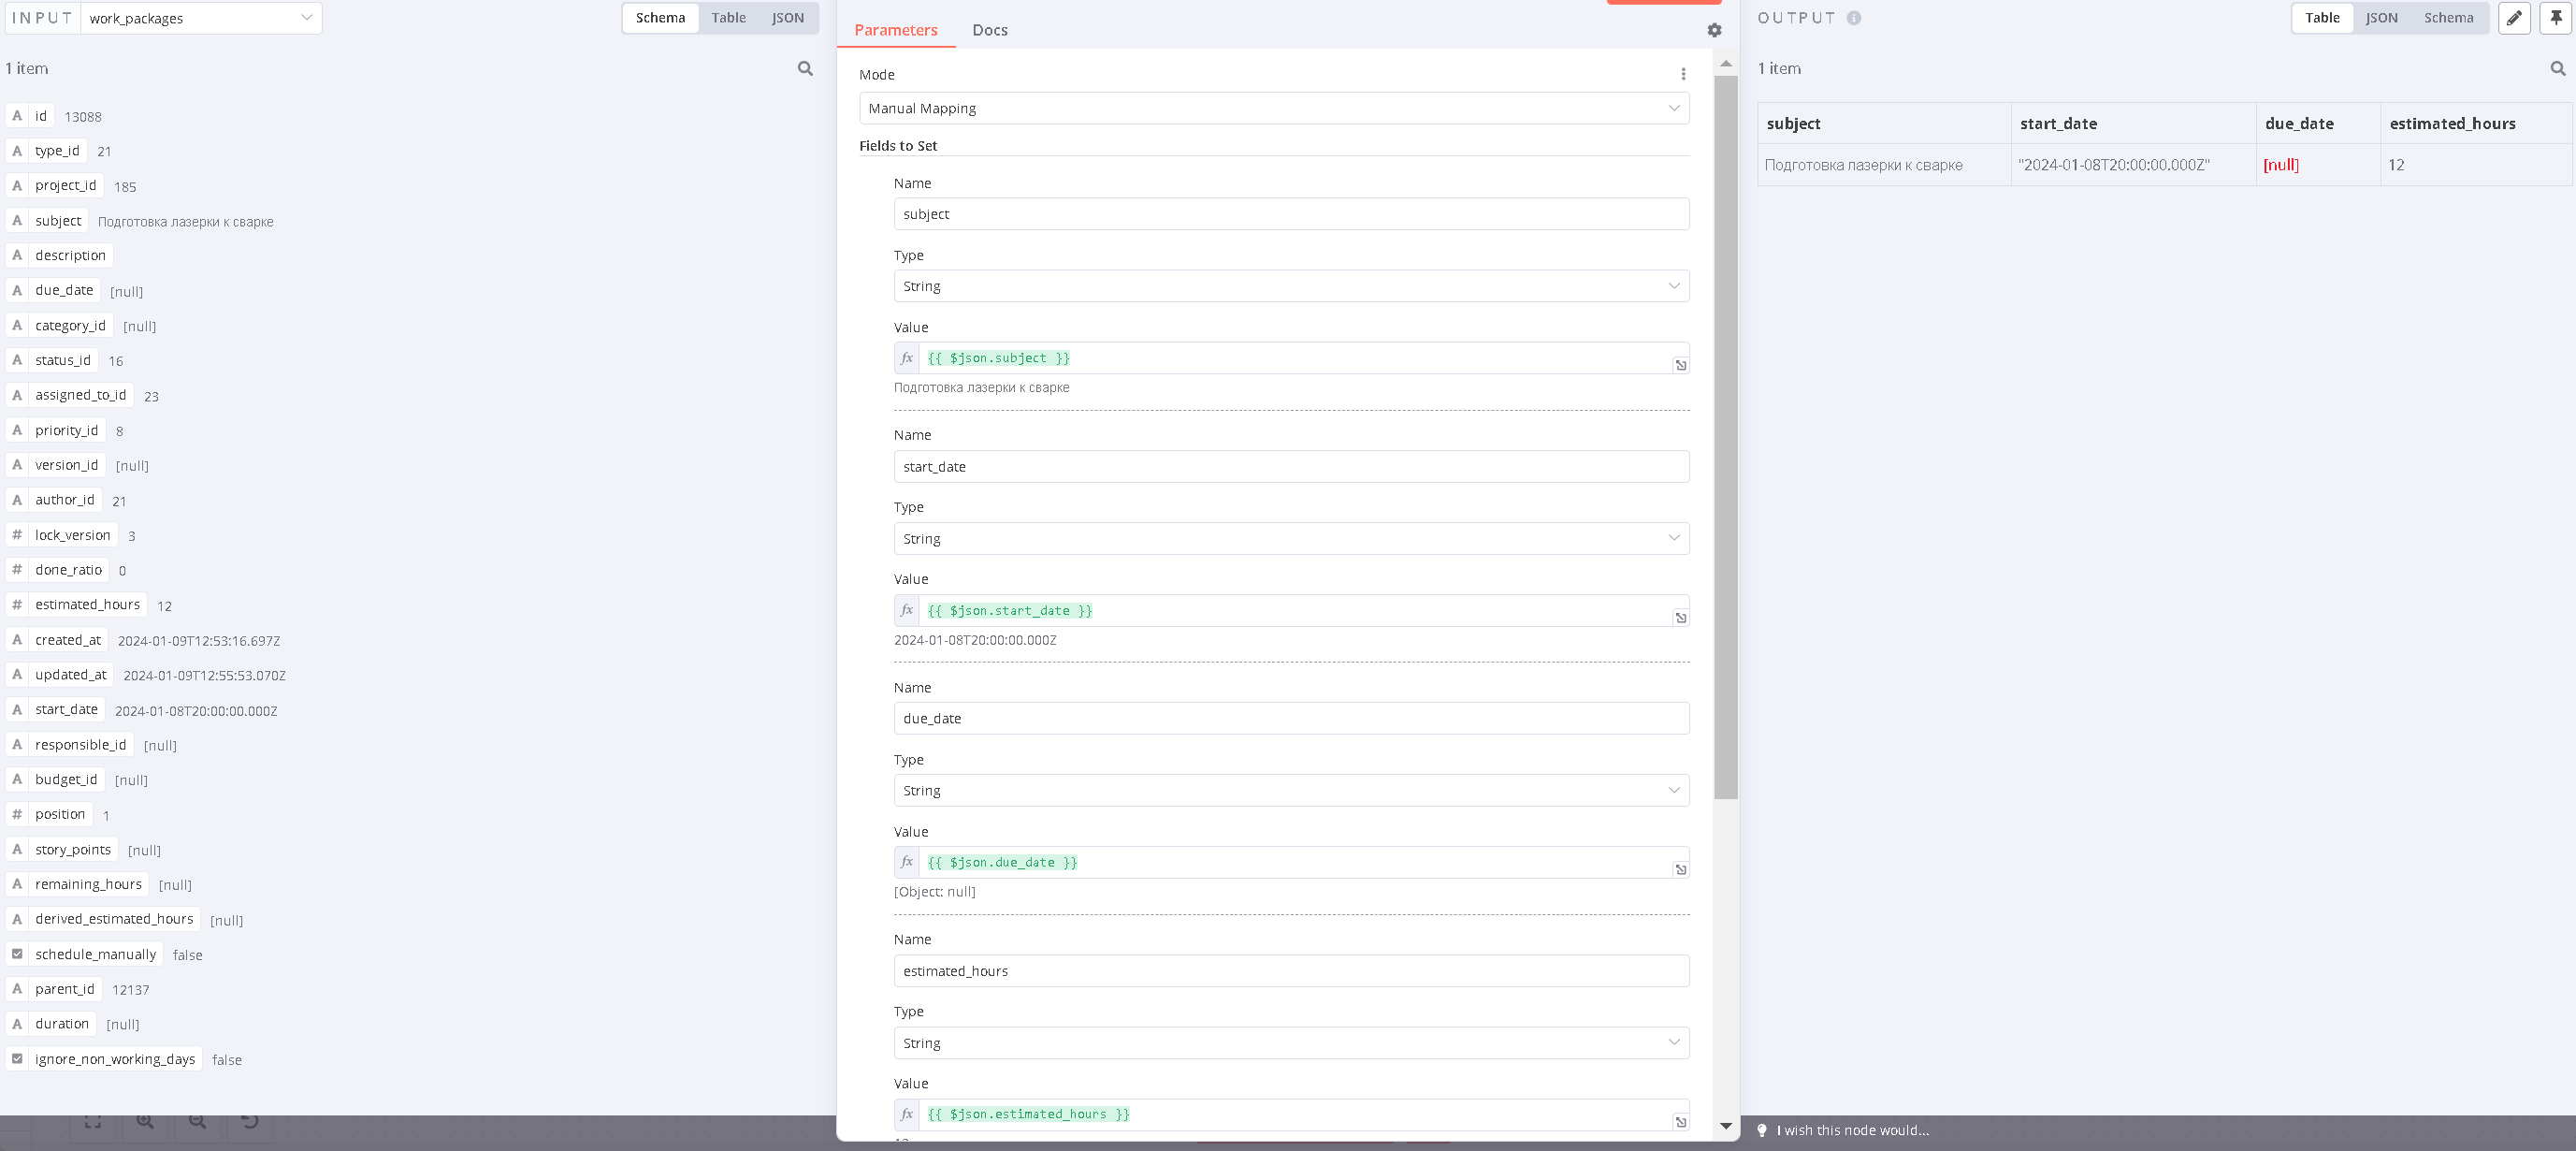Open node settings gear icon
The image size is (2576, 1151).
coord(1714,30)
